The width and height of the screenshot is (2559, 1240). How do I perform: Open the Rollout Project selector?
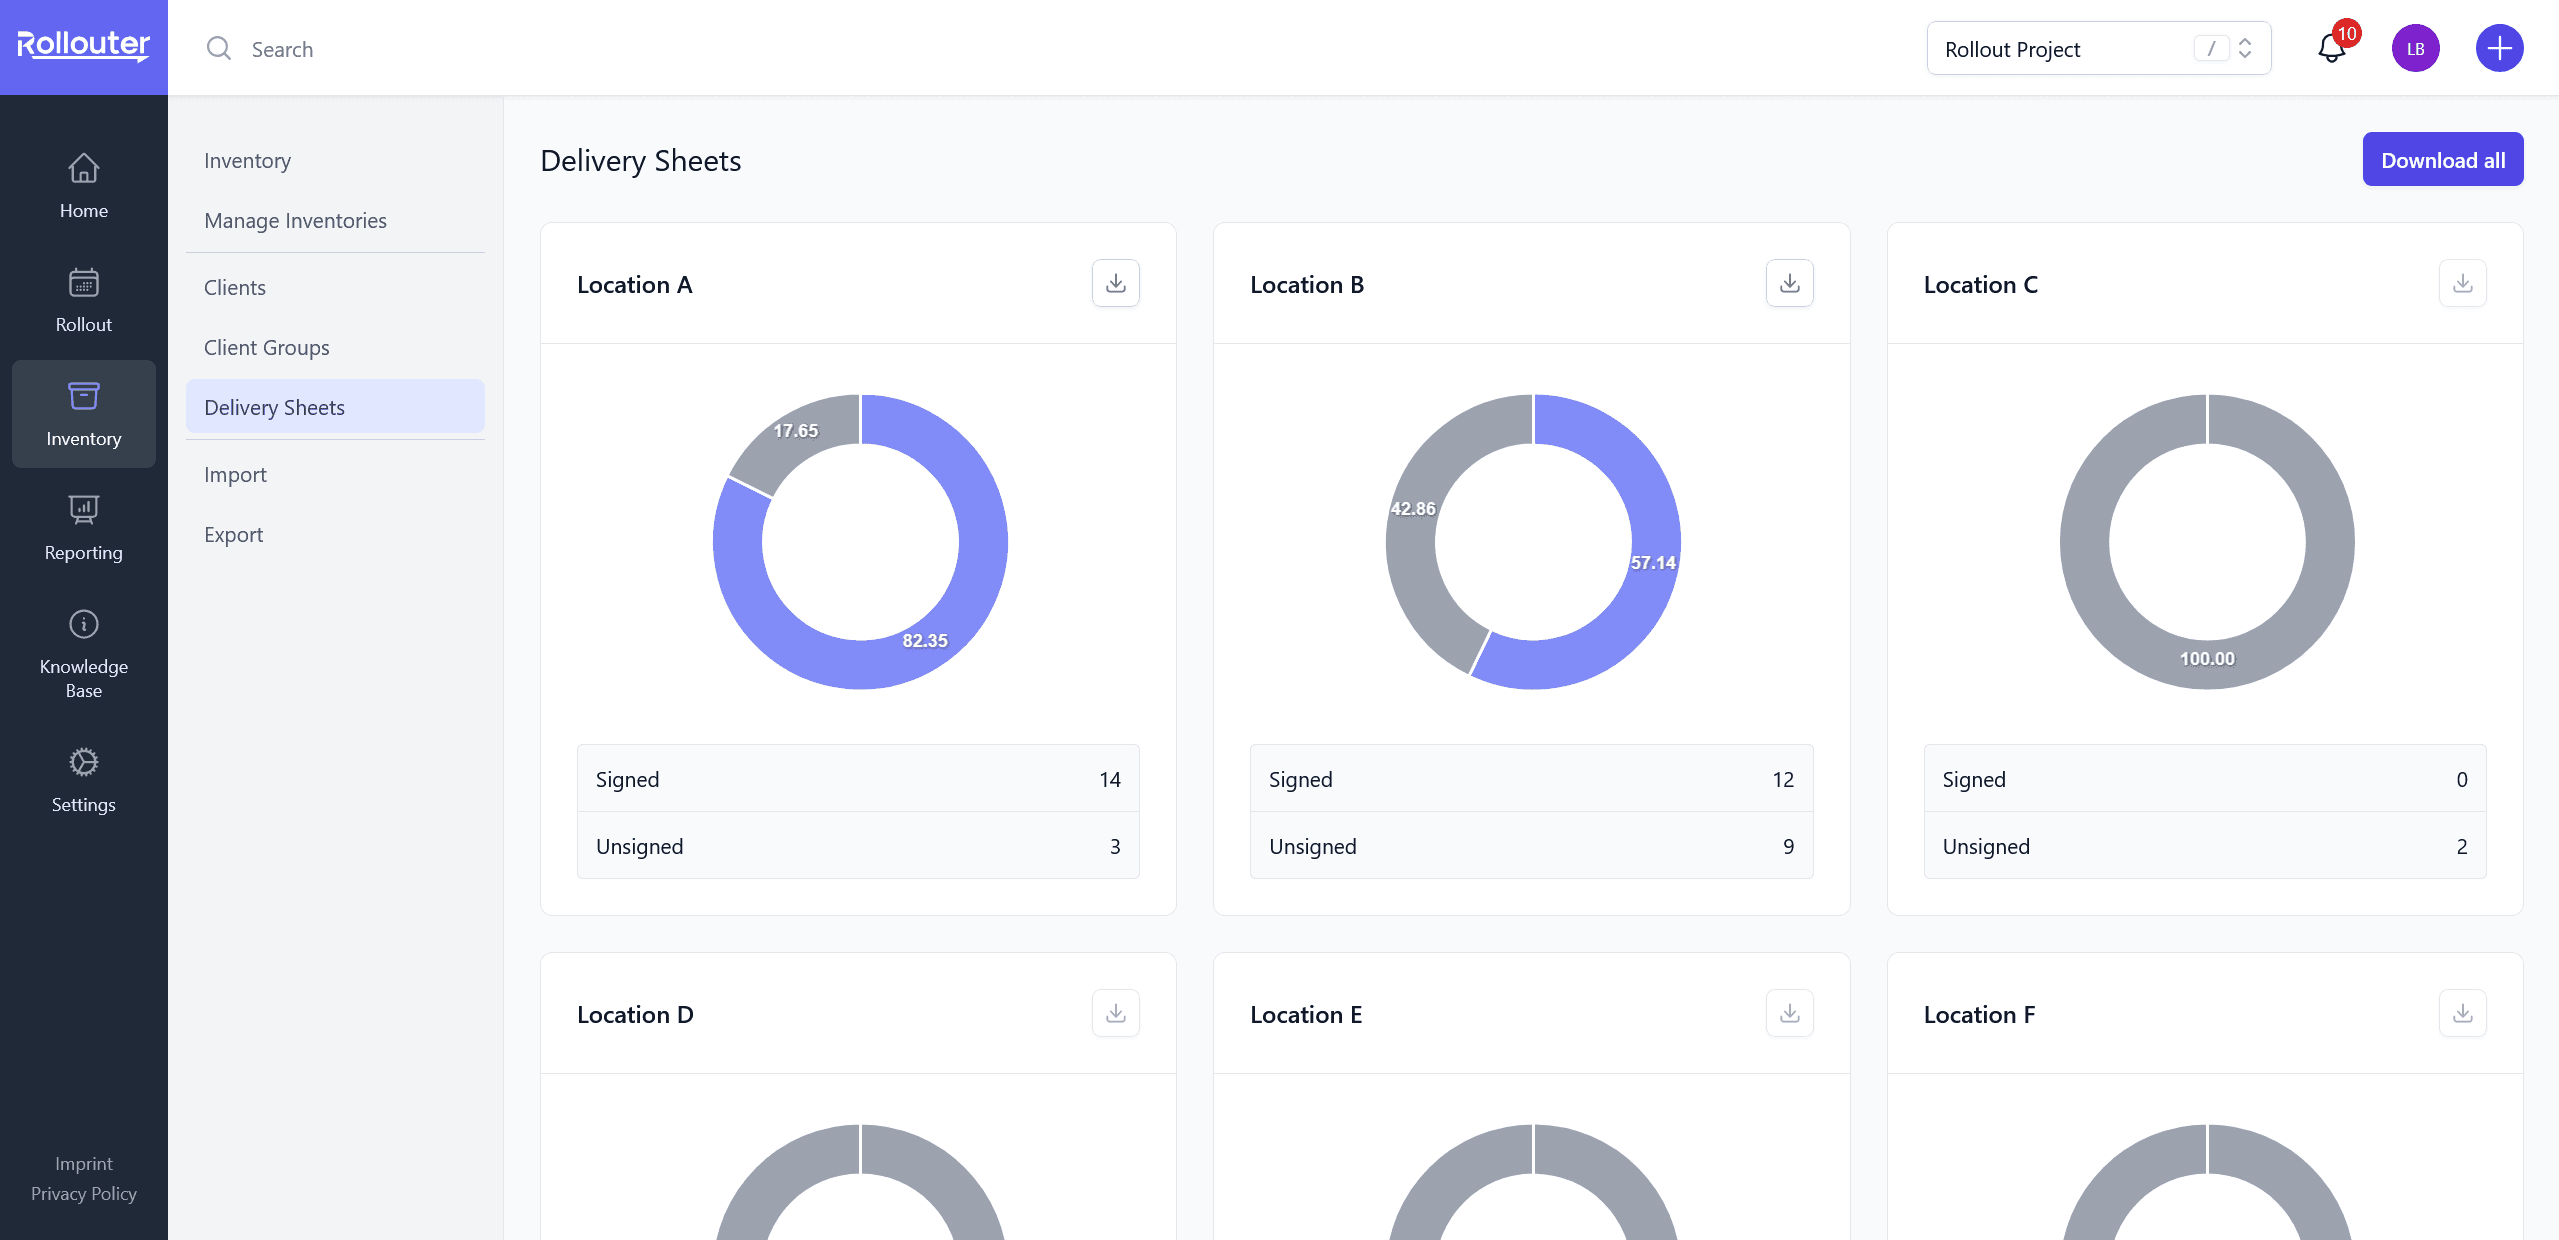click(x=2098, y=48)
